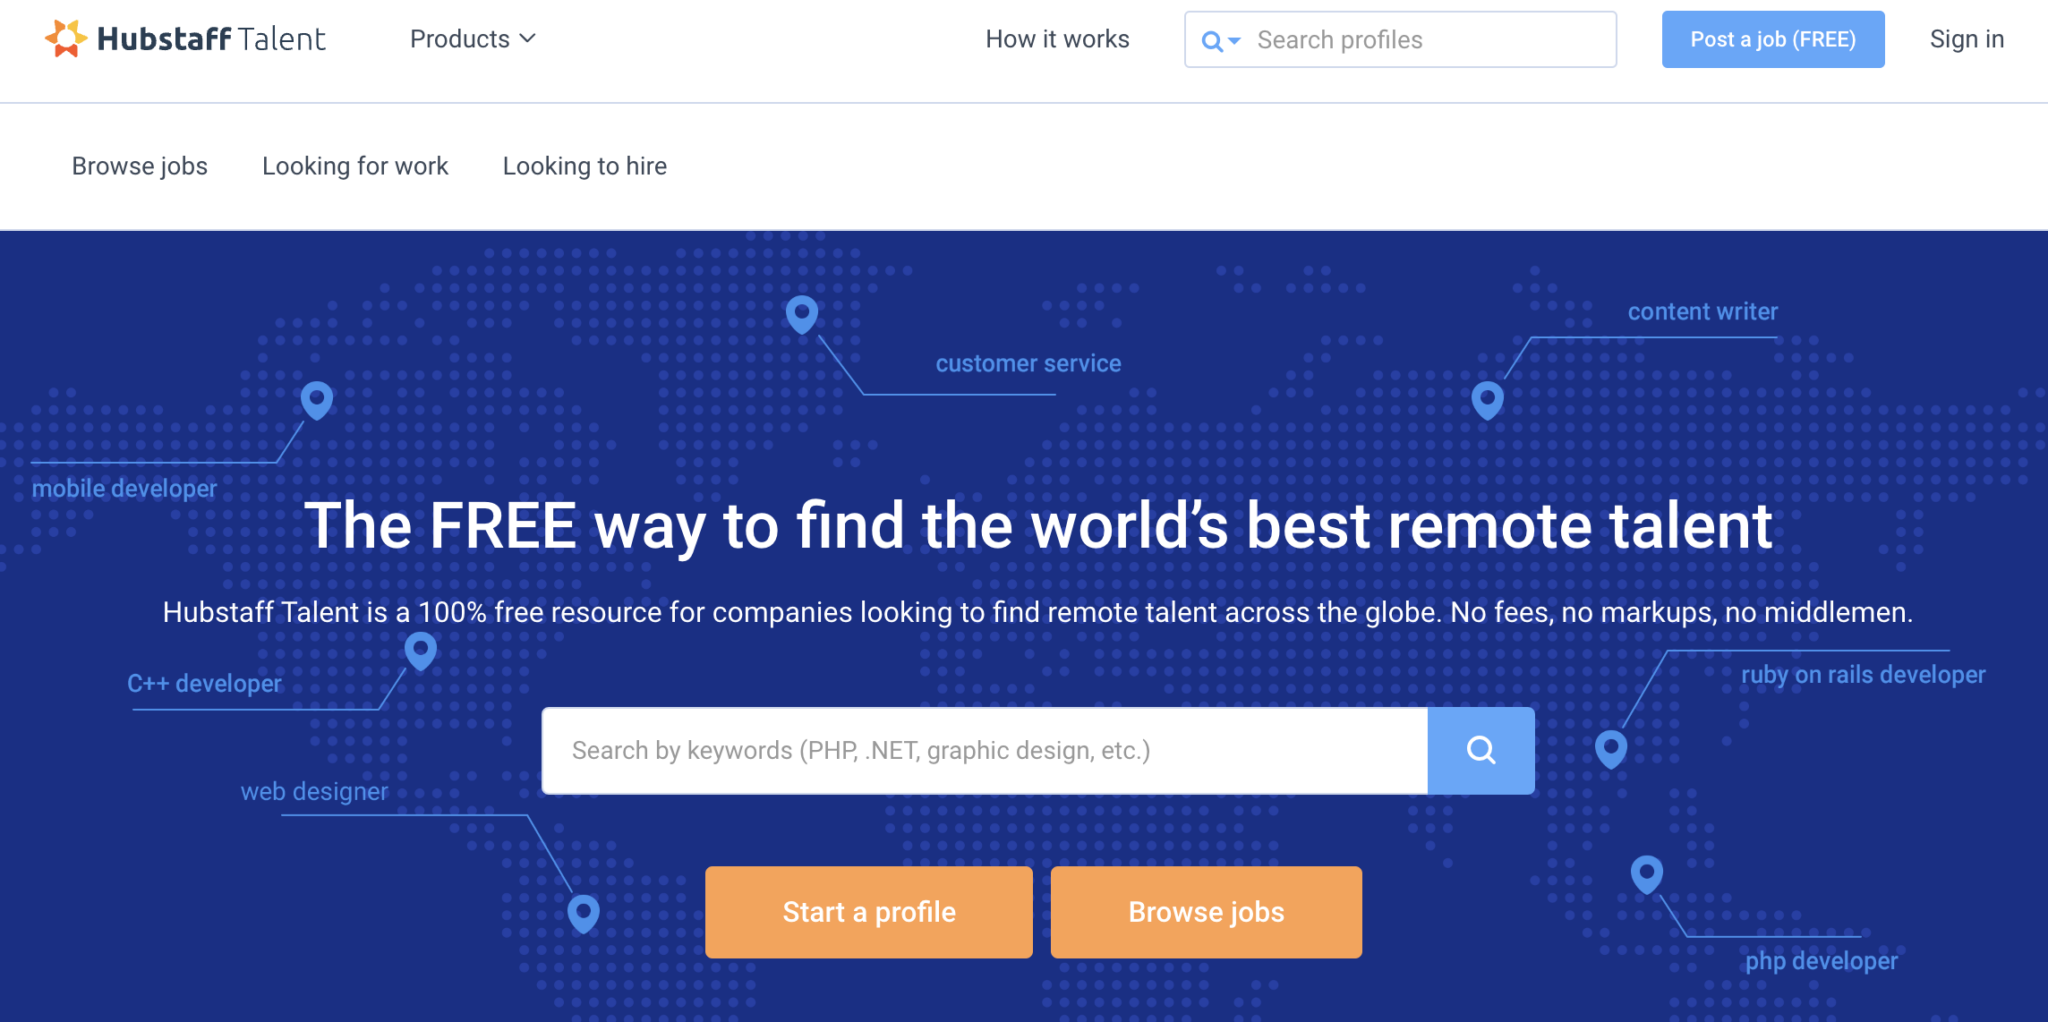Image resolution: width=2048 pixels, height=1022 pixels.
Task: Open the php developer label
Action: (1821, 961)
